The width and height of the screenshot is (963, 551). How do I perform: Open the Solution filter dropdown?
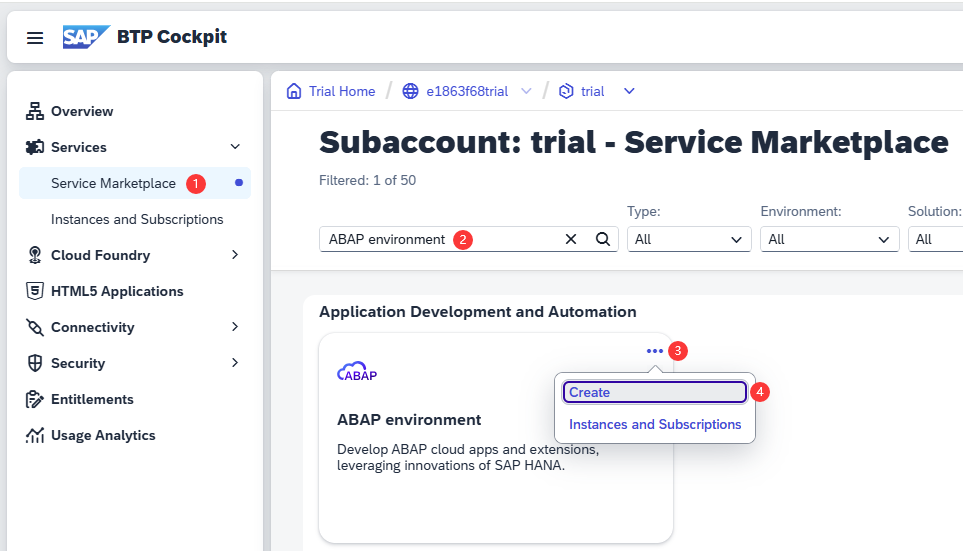(x=936, y=239)
